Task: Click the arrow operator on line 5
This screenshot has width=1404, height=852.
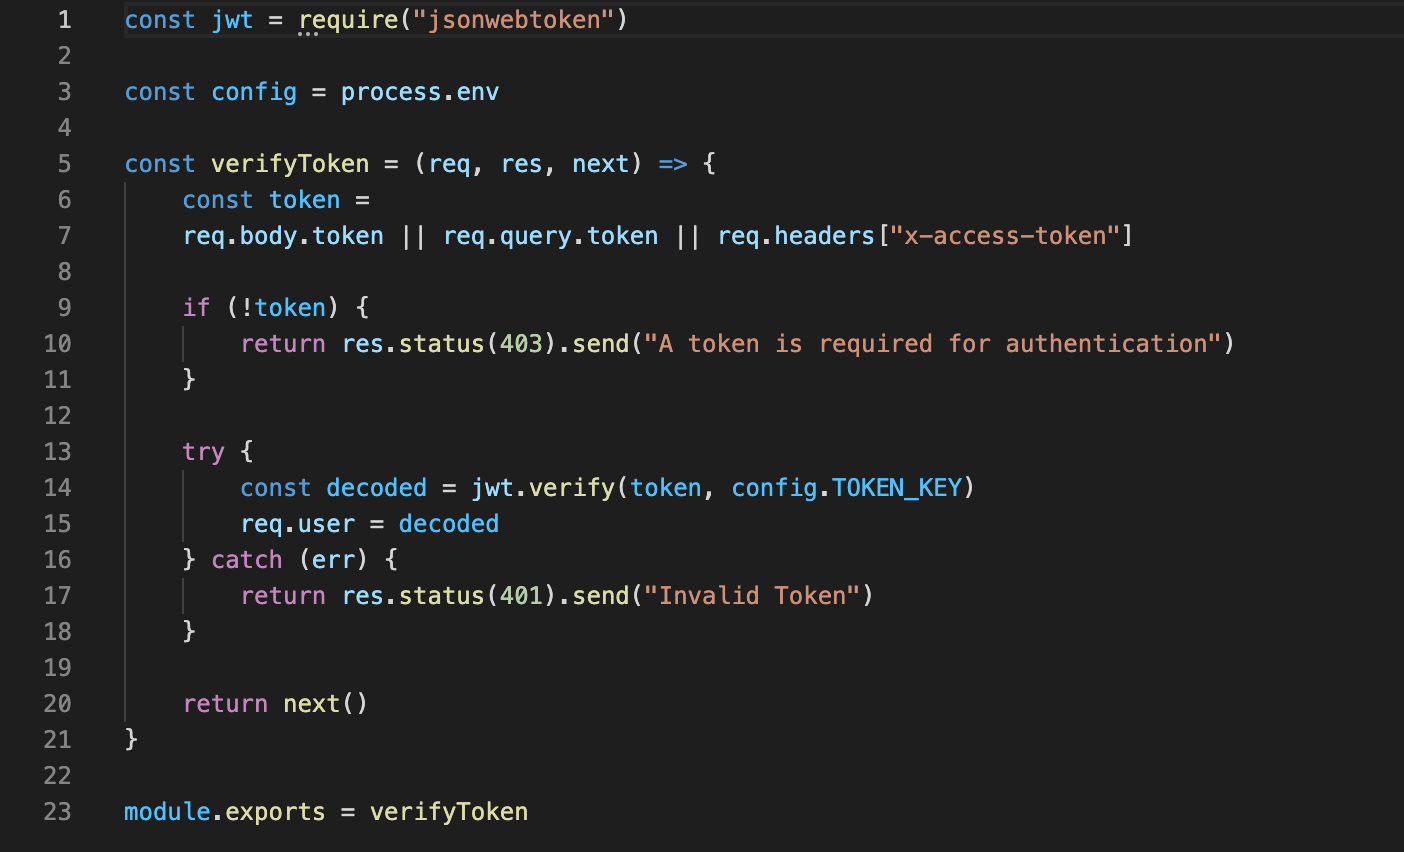Action: coord(673,164)
